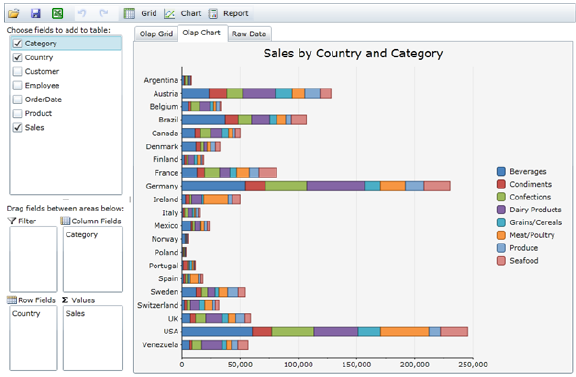Image resolution: width=576 pixels, height=377 pixels.
Task: Tick the OrderDate field checkbox
Action: [x=17, y=99]
